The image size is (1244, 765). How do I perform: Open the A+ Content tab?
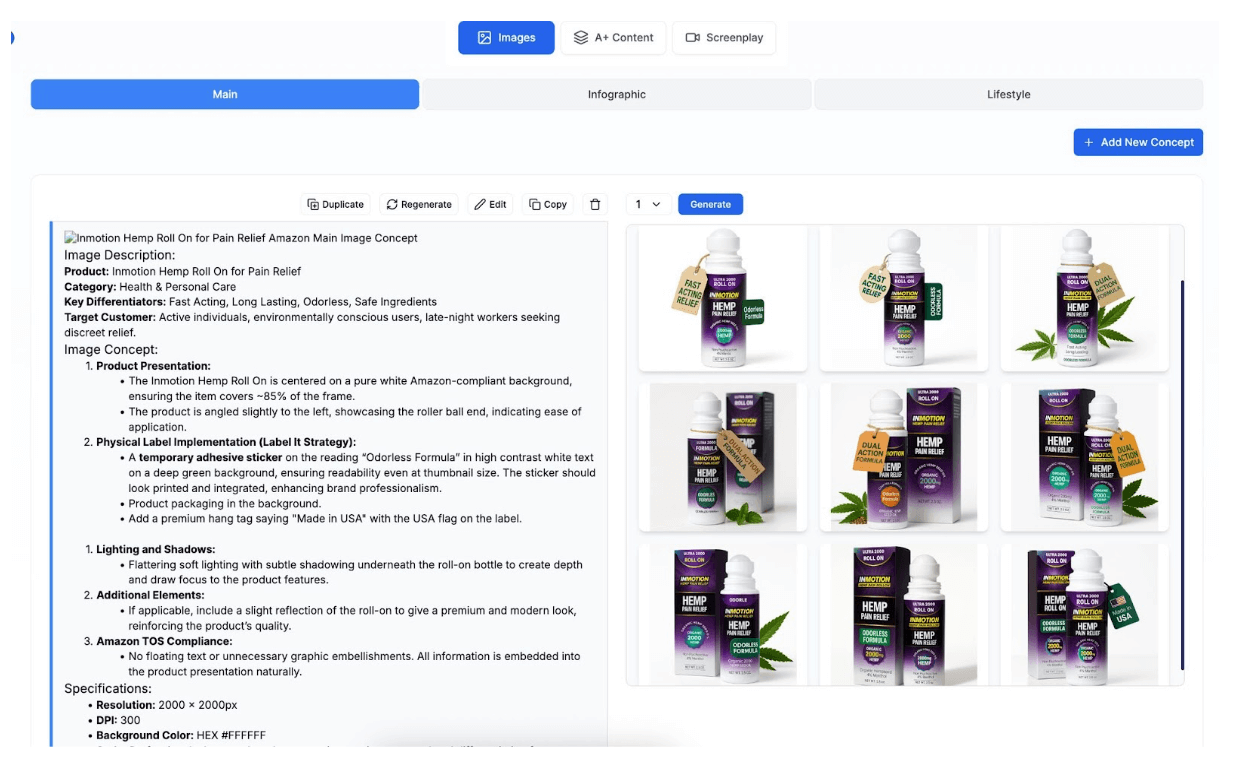click(613, 38)
